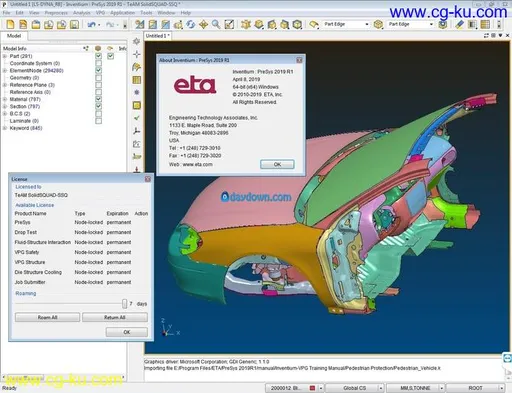Toggle the Element/Node checkbox
Image resolution: width=512 pixels, height=393 pixels.
click(98, 70)
